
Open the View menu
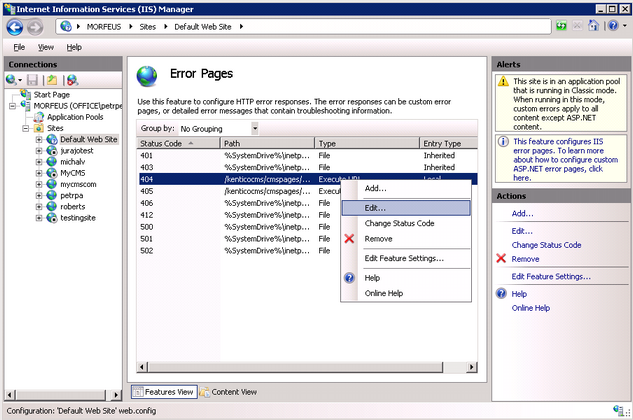[46, 47]
